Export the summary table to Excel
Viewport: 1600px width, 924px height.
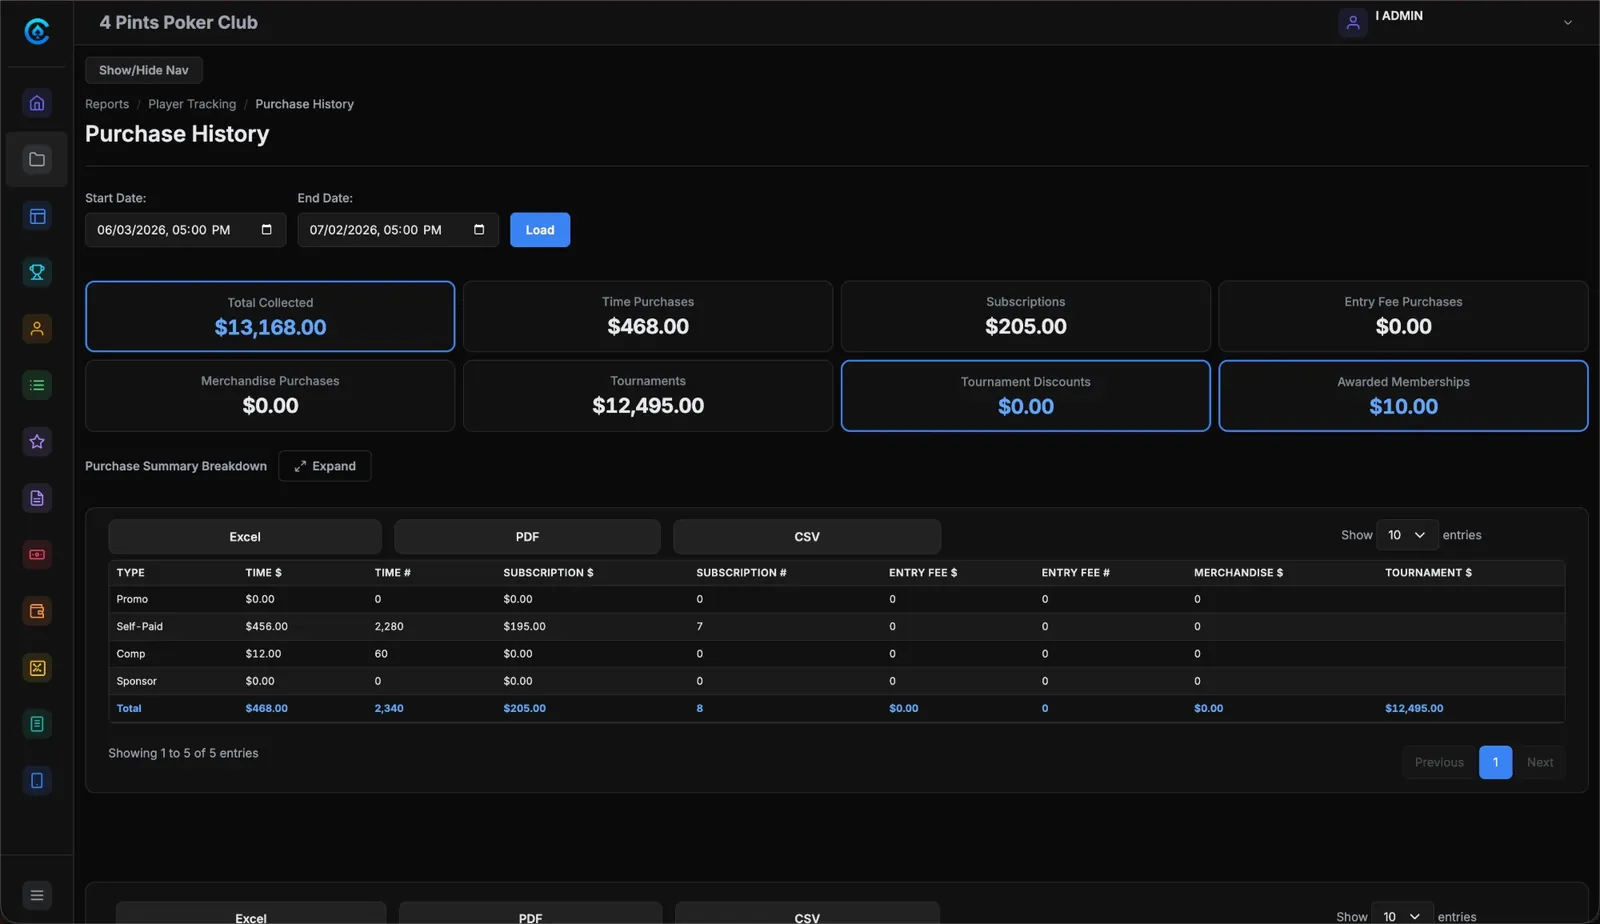[245, 537]
